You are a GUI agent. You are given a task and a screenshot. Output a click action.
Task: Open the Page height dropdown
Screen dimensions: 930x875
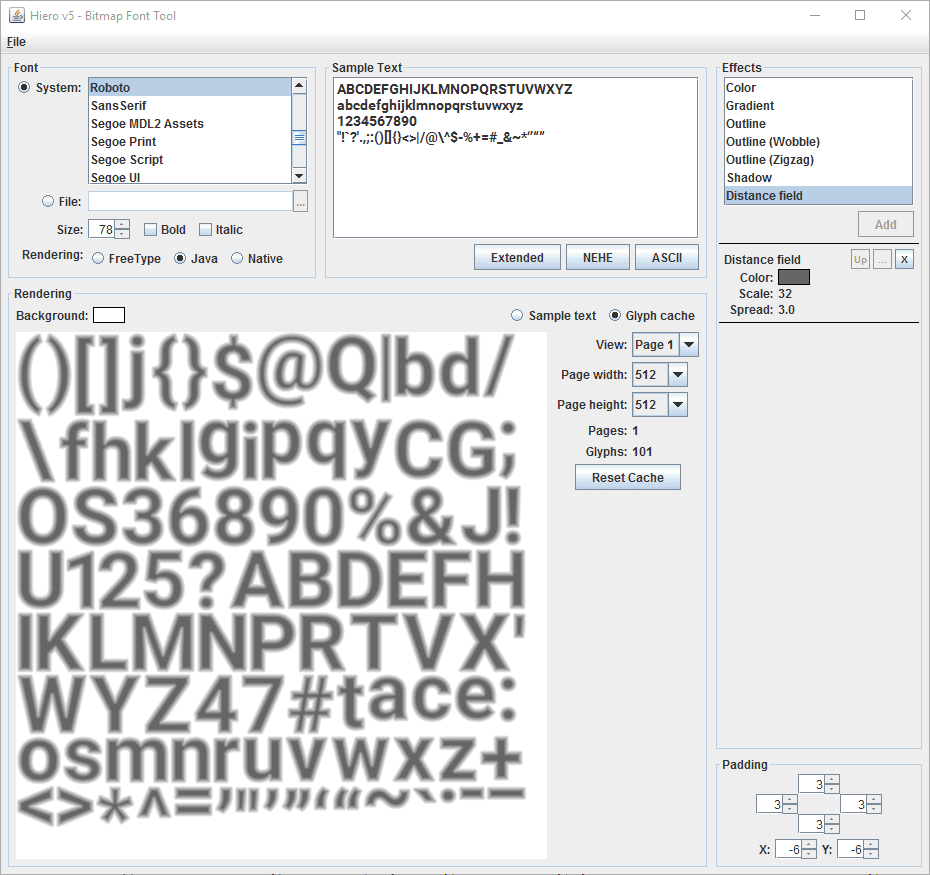tap(678, 405)
